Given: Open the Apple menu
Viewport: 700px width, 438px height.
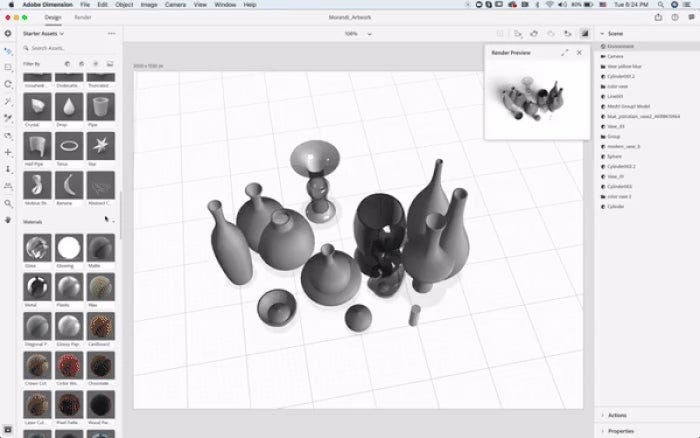Looking at the screenshot, I should point(11,4).
